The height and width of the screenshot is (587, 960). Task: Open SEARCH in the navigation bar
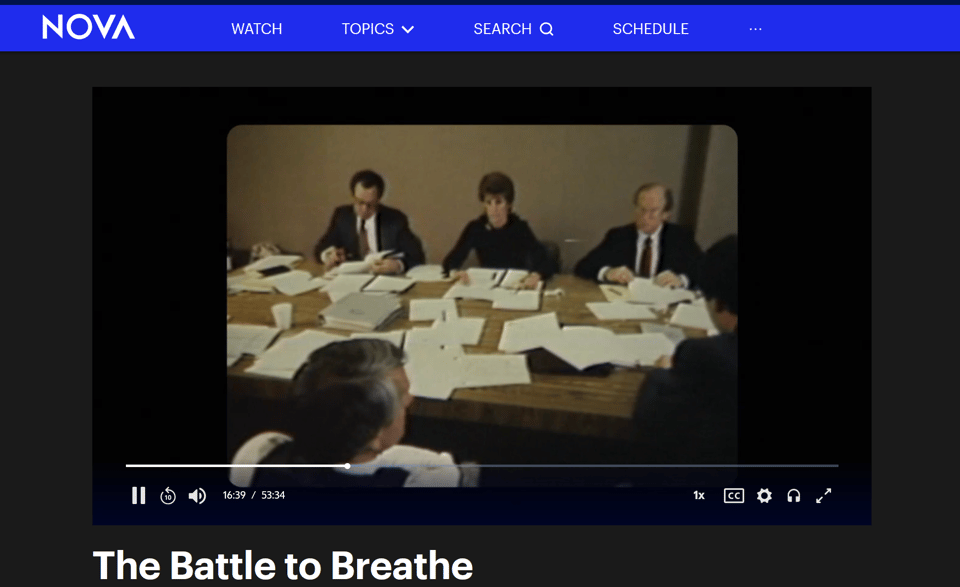(513, 29)
